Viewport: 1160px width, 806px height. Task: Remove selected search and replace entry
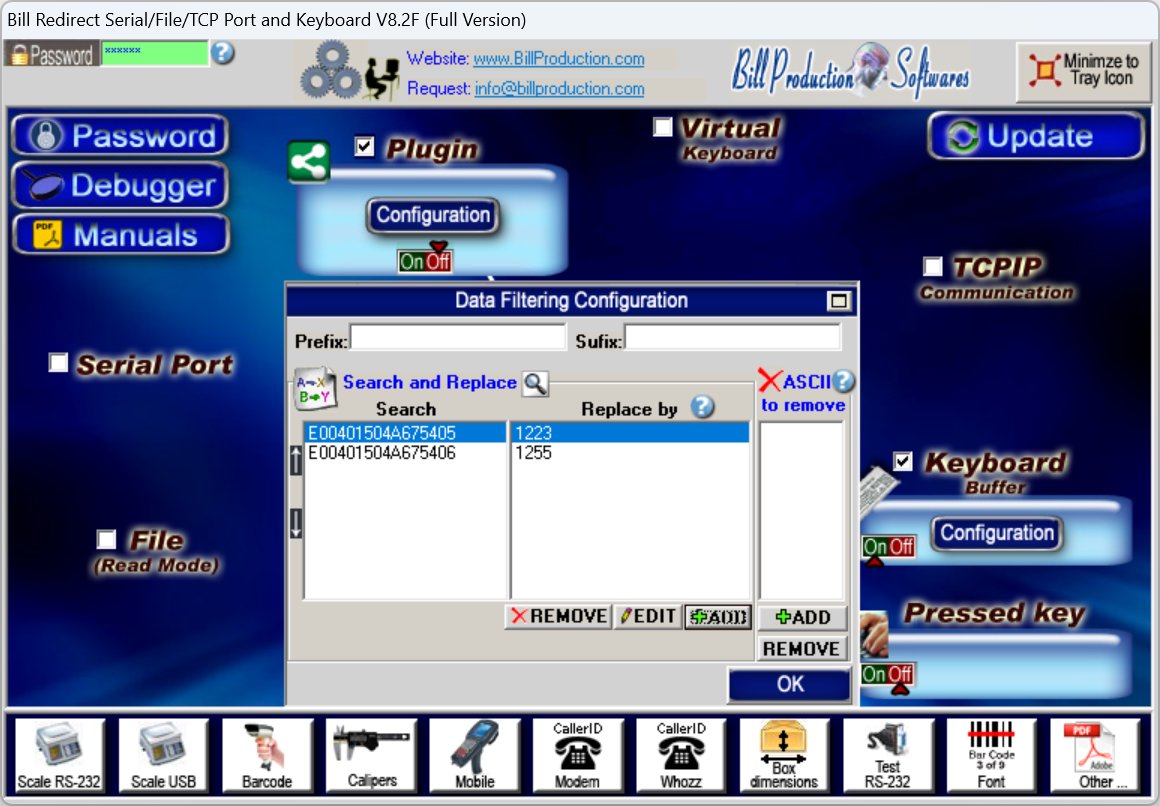click(559, 617)
